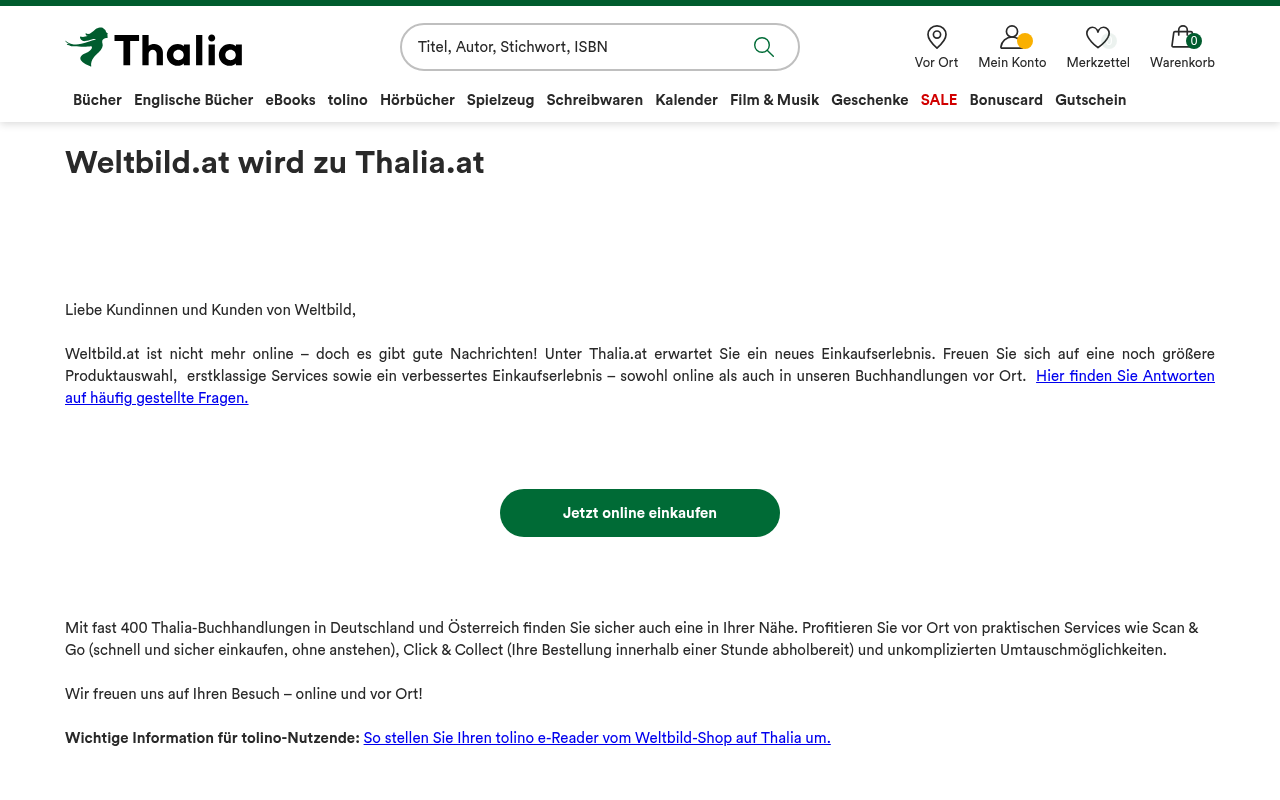Open the Bücher menu
Screen dimensions: 1280x800
[x=97, y=100]
